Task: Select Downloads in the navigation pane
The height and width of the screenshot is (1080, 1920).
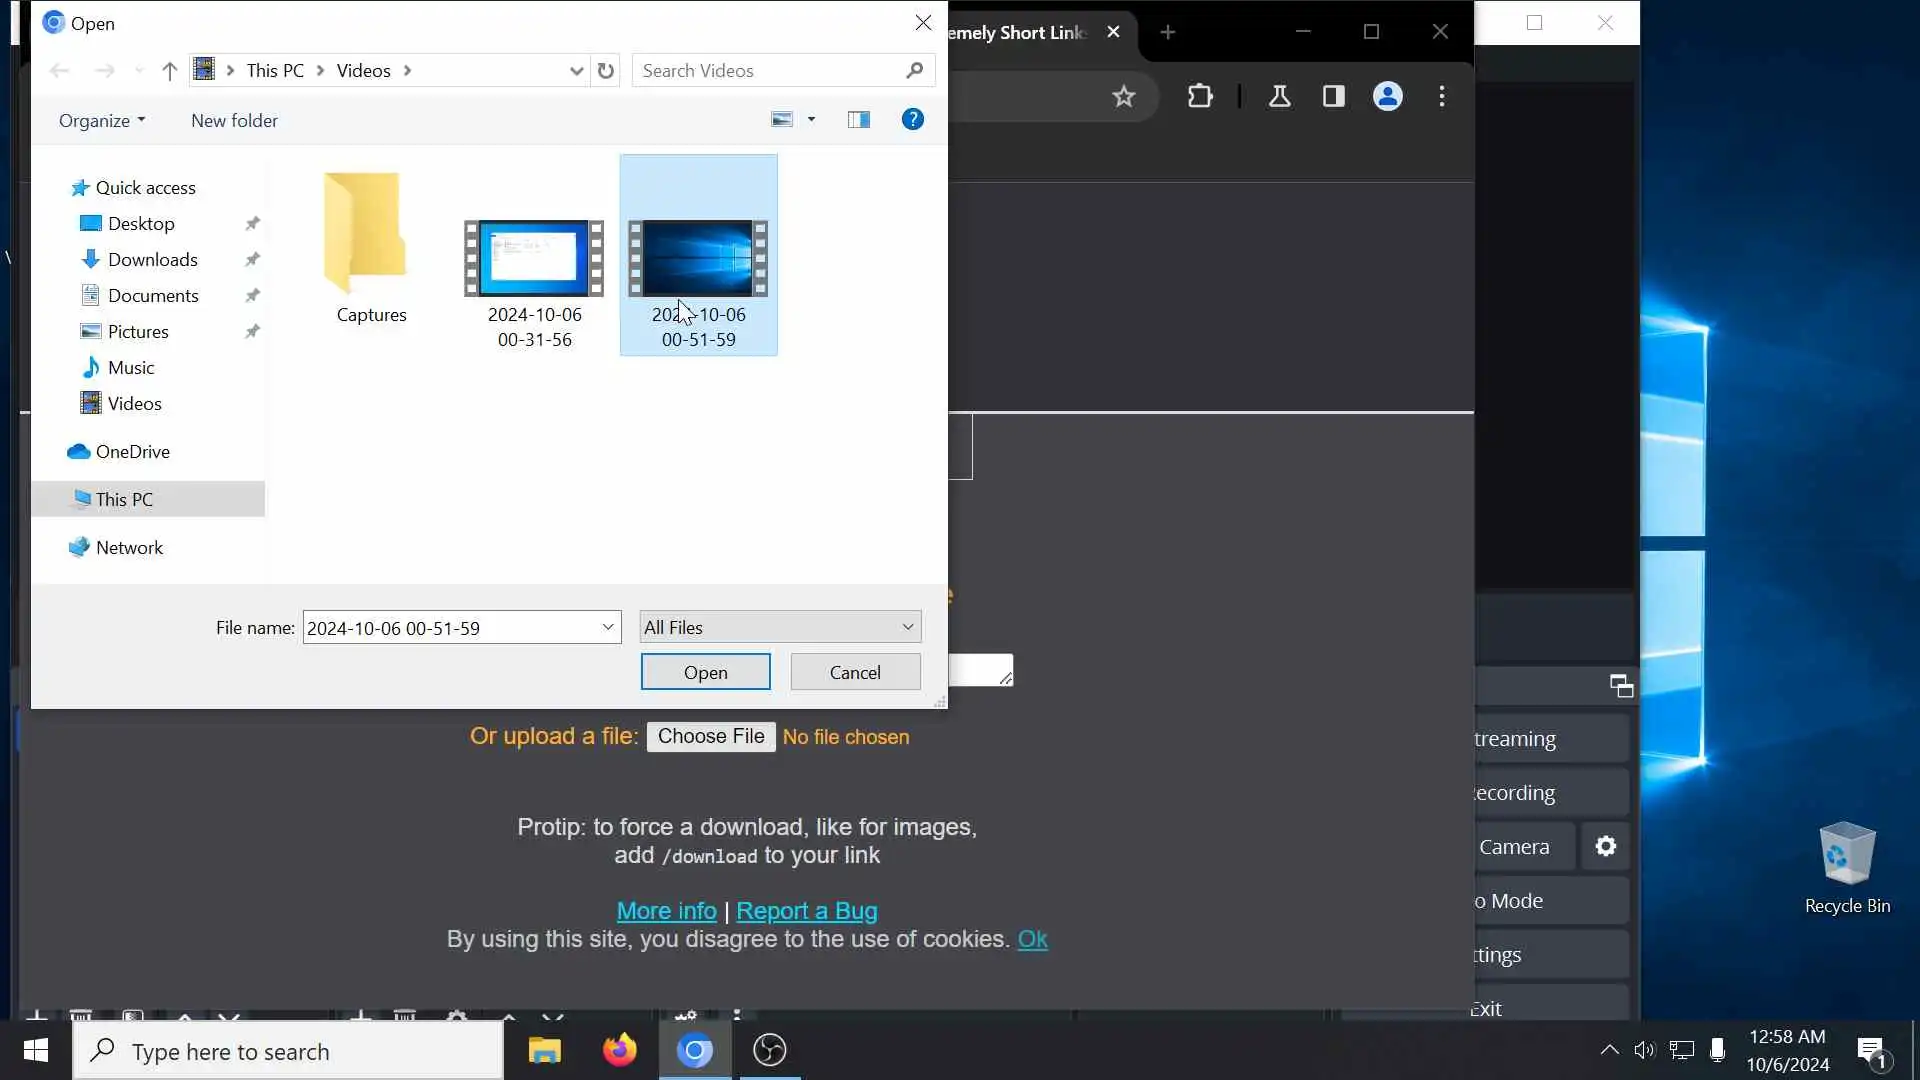Action: pyautogui.click(x=152, y=260)
